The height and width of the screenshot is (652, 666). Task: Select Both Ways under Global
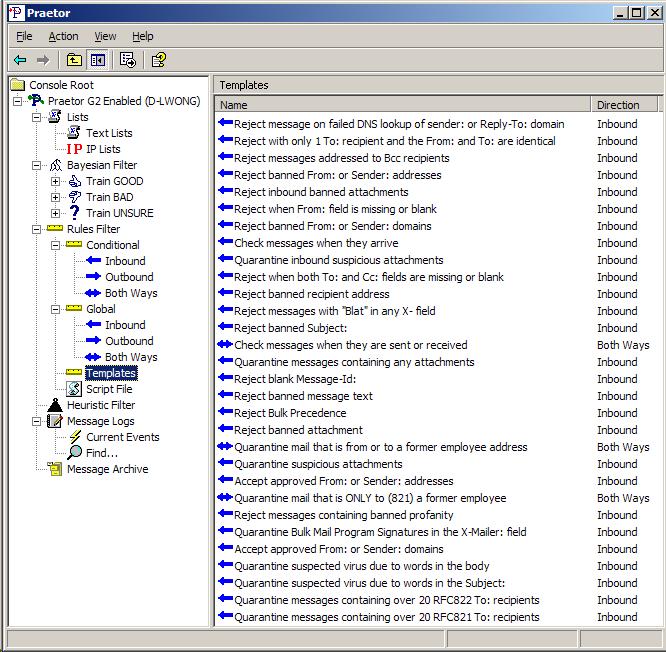pos(131,357)
